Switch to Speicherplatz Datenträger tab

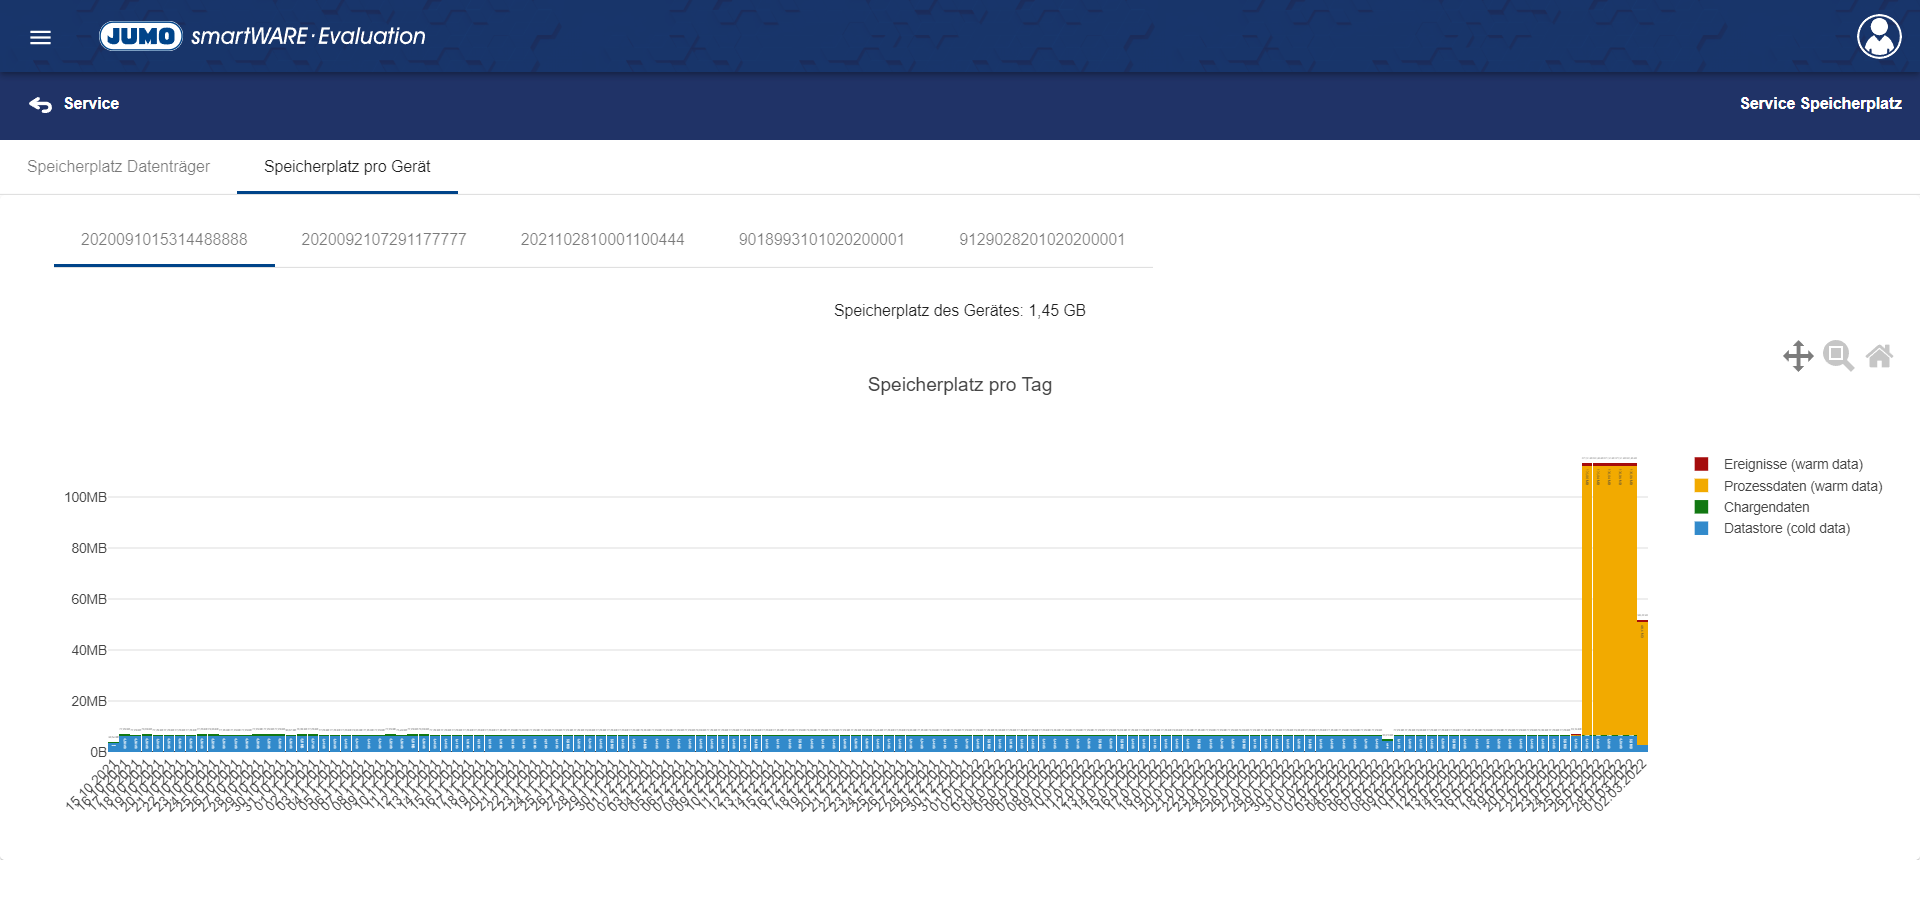pos(118,167)
